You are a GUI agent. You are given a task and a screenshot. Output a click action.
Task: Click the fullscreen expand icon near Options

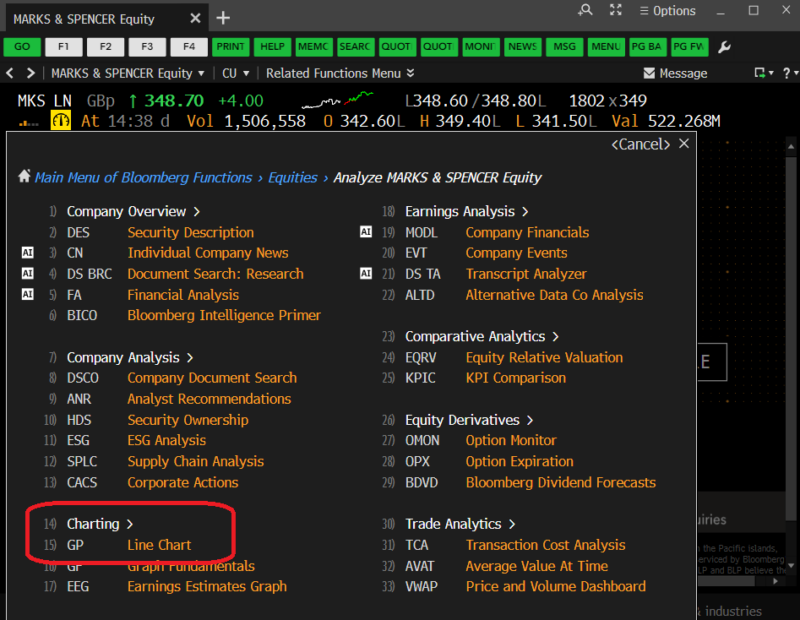[614, 11]
